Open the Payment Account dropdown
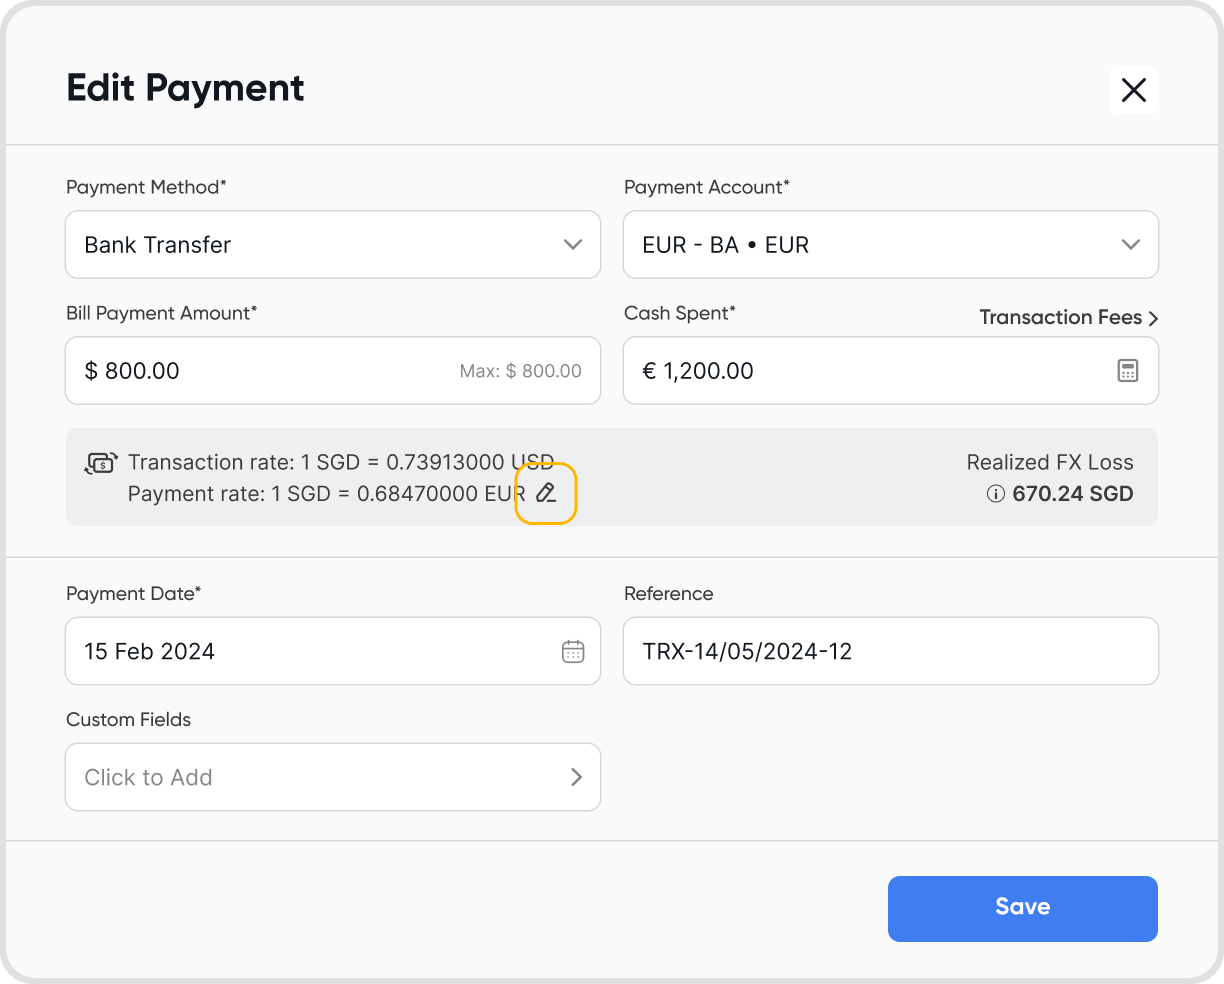 point(890,245)
